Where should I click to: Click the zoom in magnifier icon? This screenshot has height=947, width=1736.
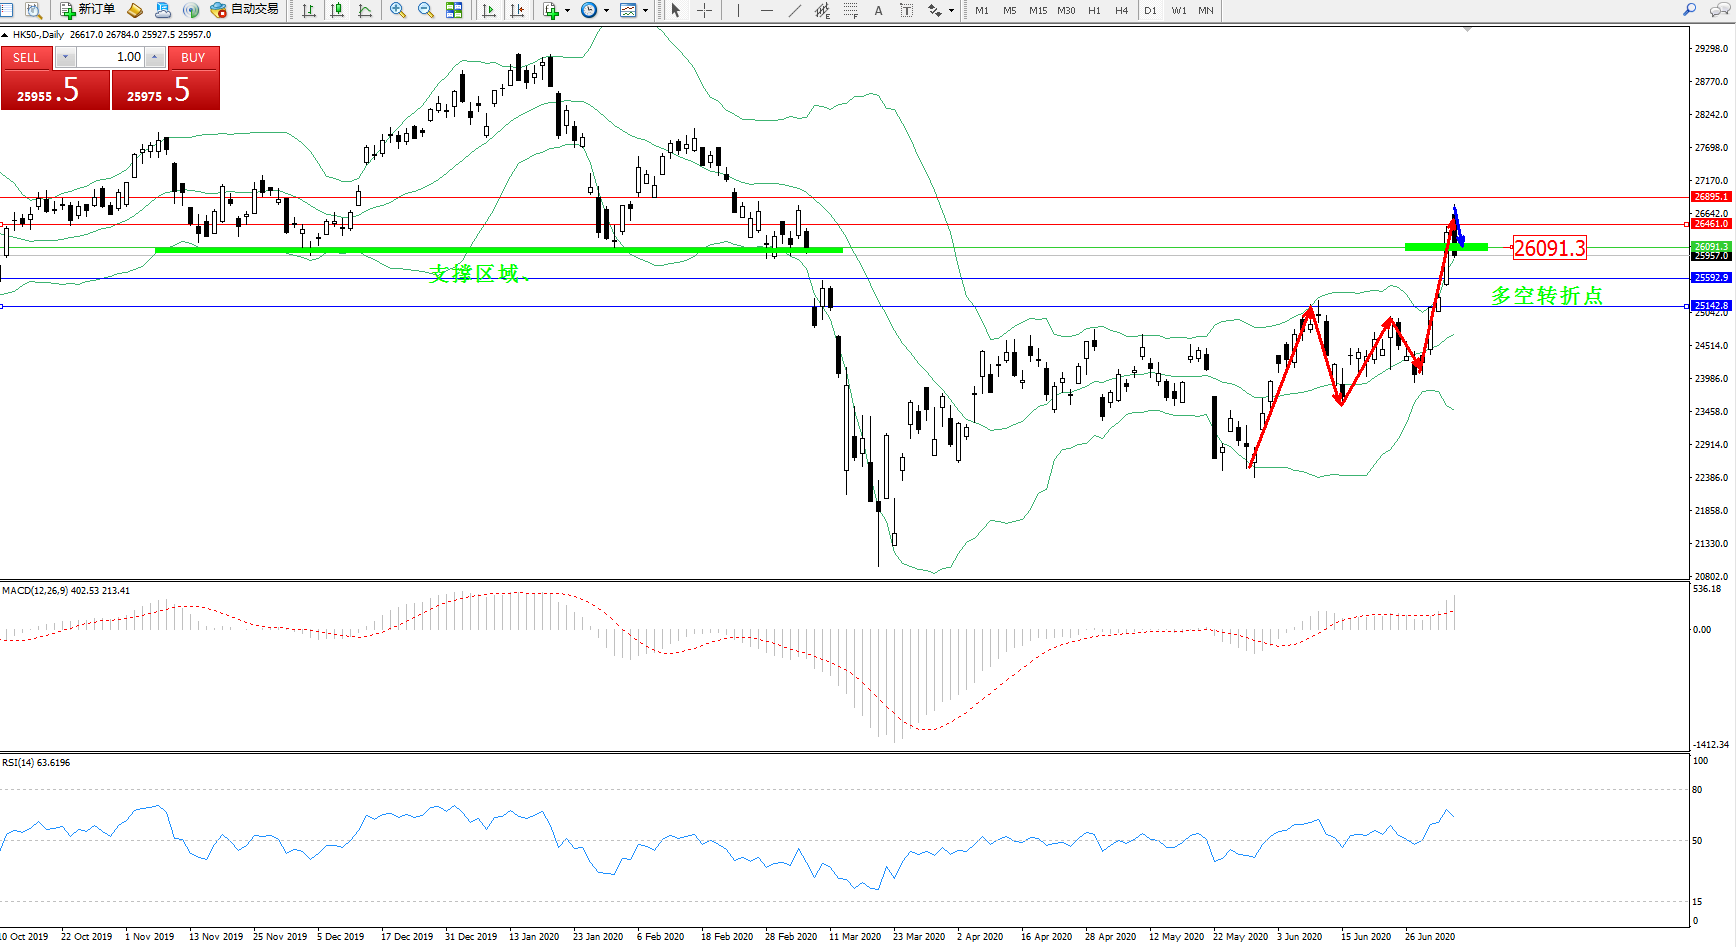(397, 10)
